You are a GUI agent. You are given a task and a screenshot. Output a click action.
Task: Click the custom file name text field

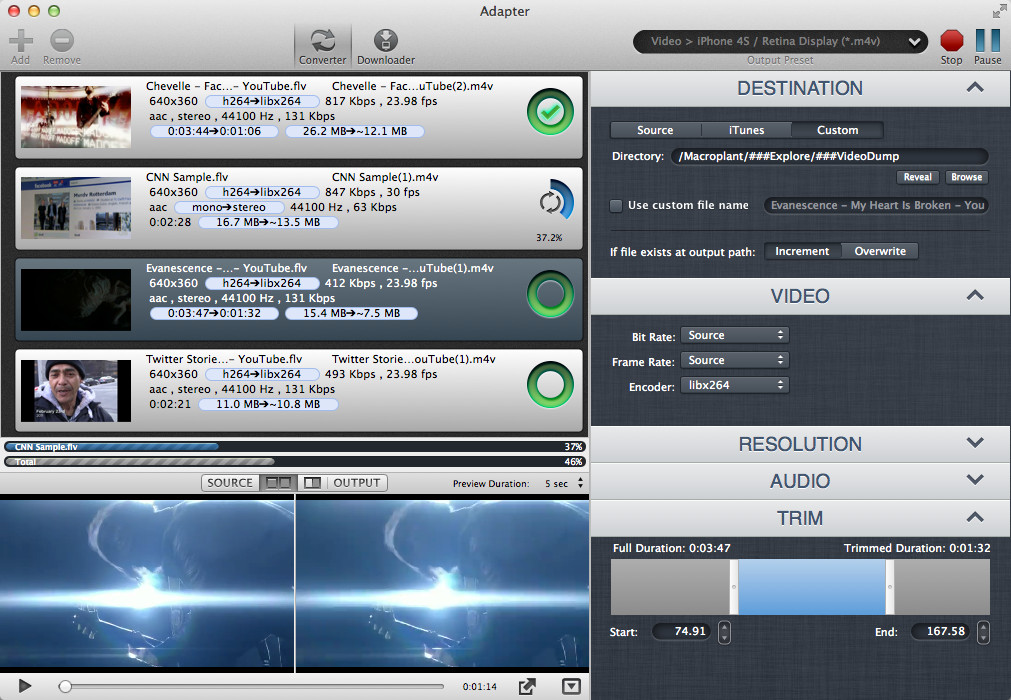tap(877, 206)
